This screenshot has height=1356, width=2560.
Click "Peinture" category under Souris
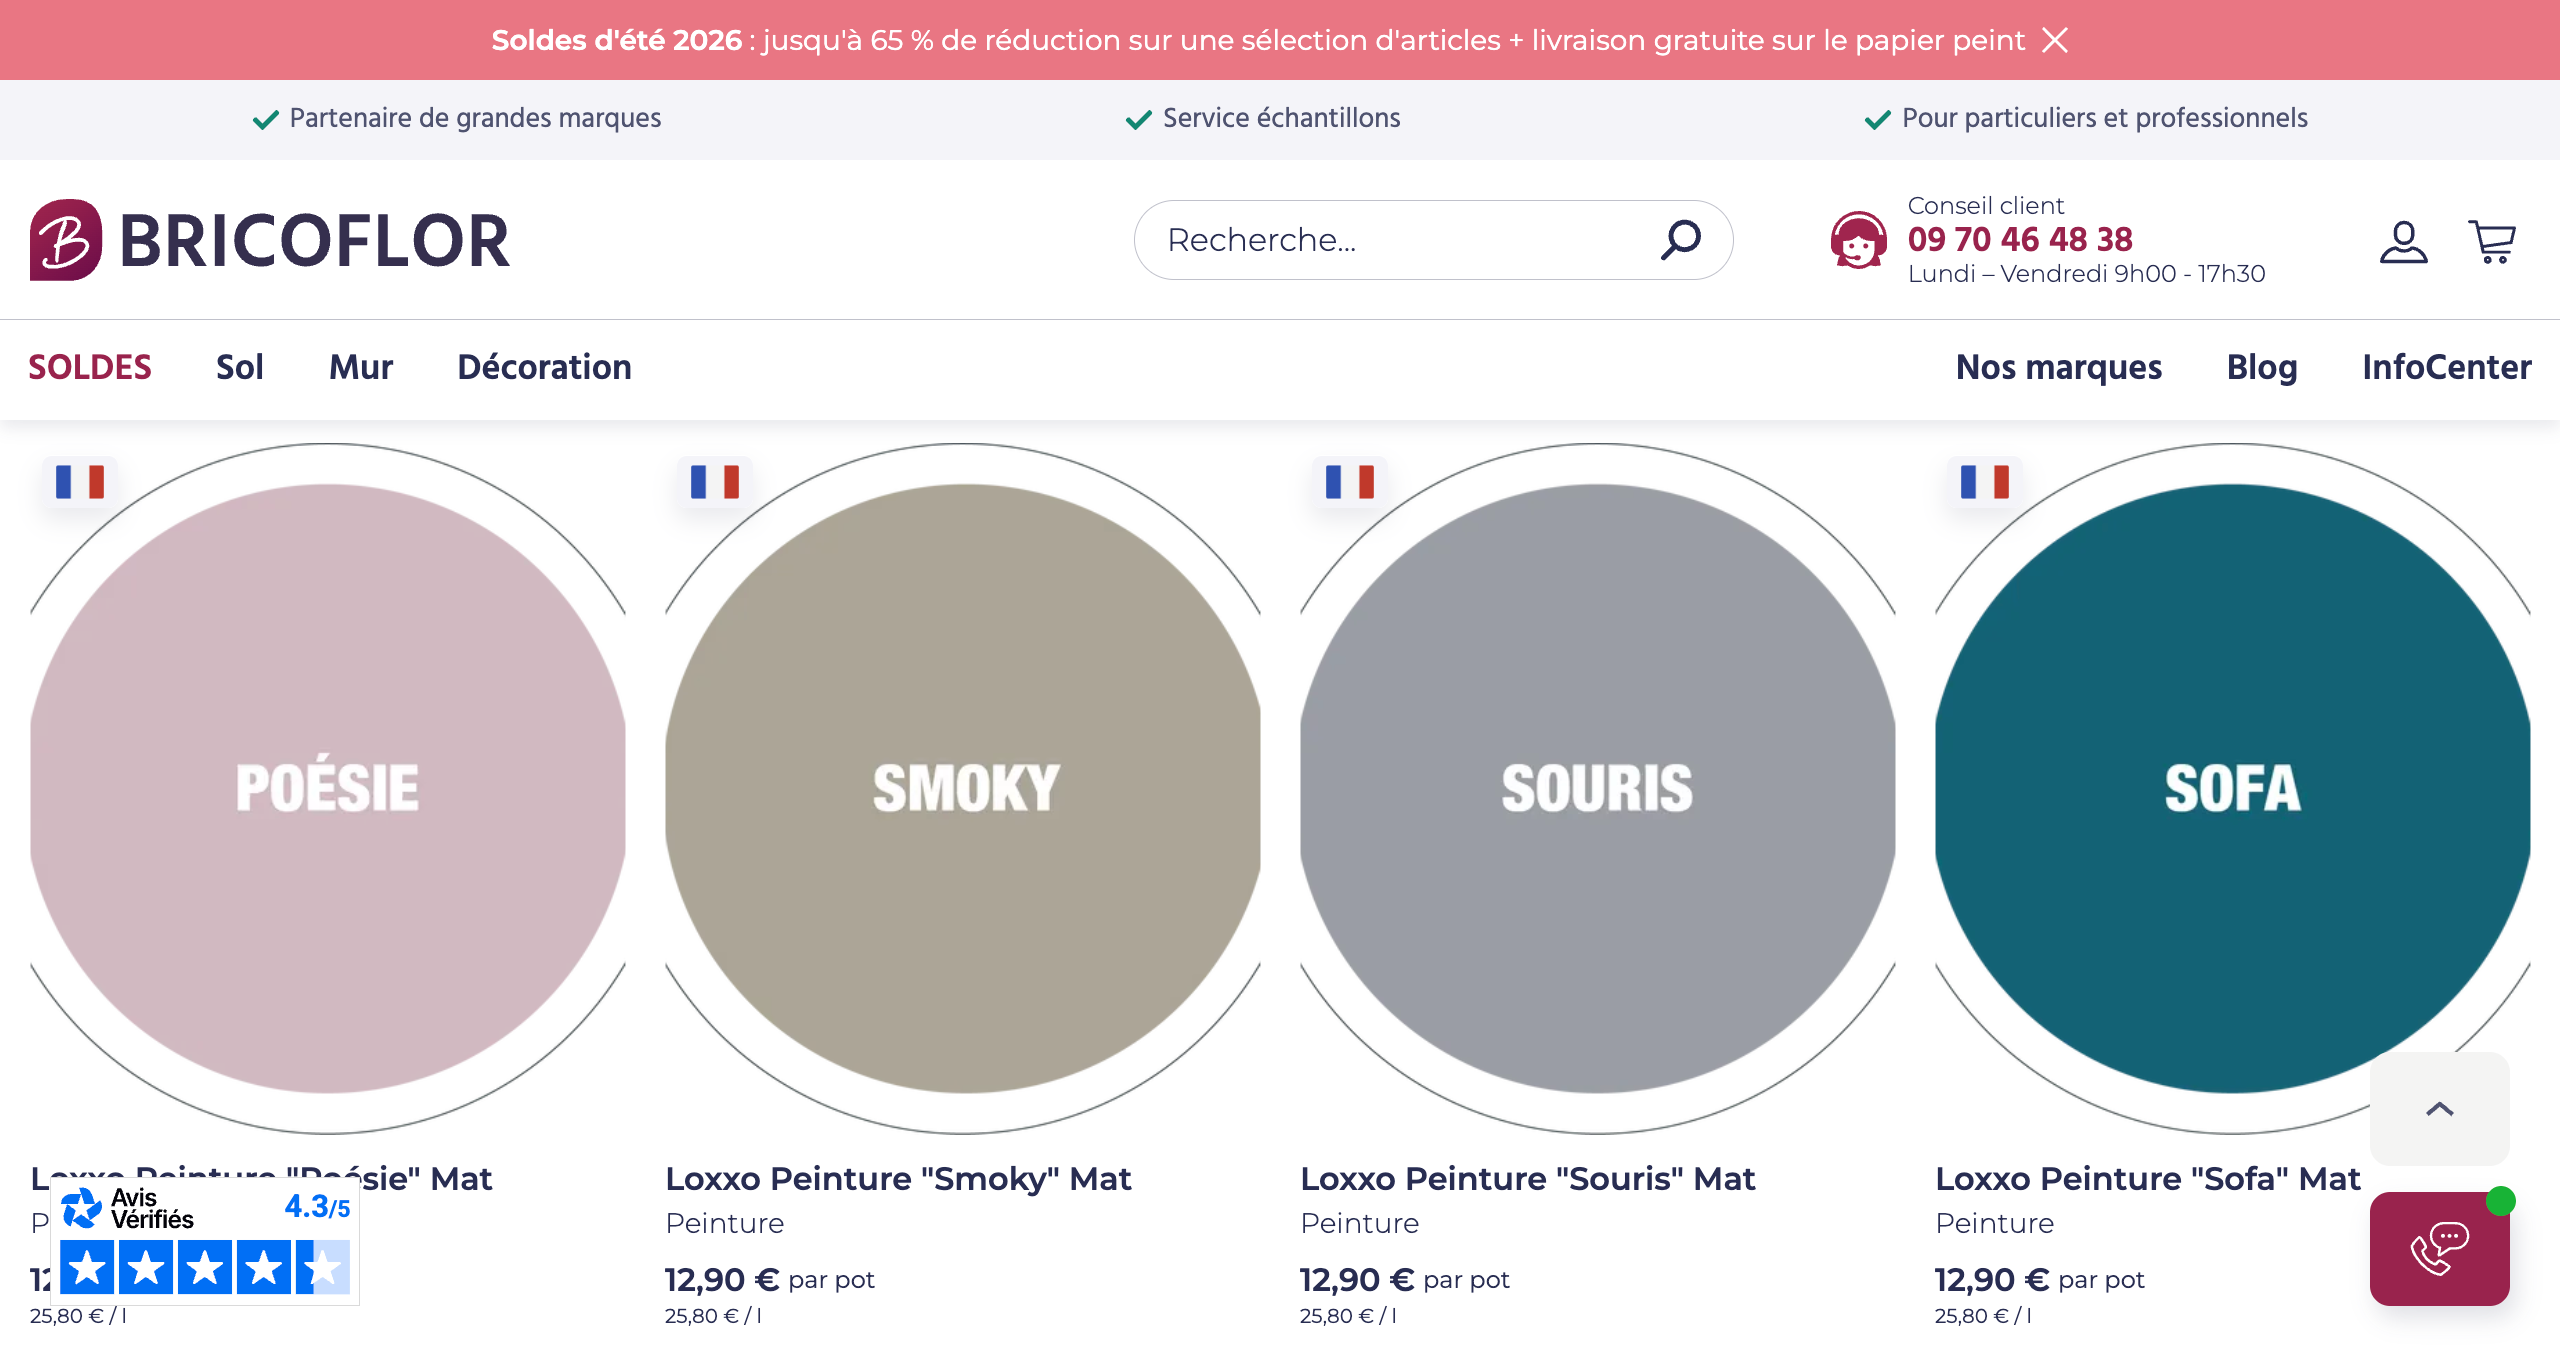[x=1360, y=1223]
